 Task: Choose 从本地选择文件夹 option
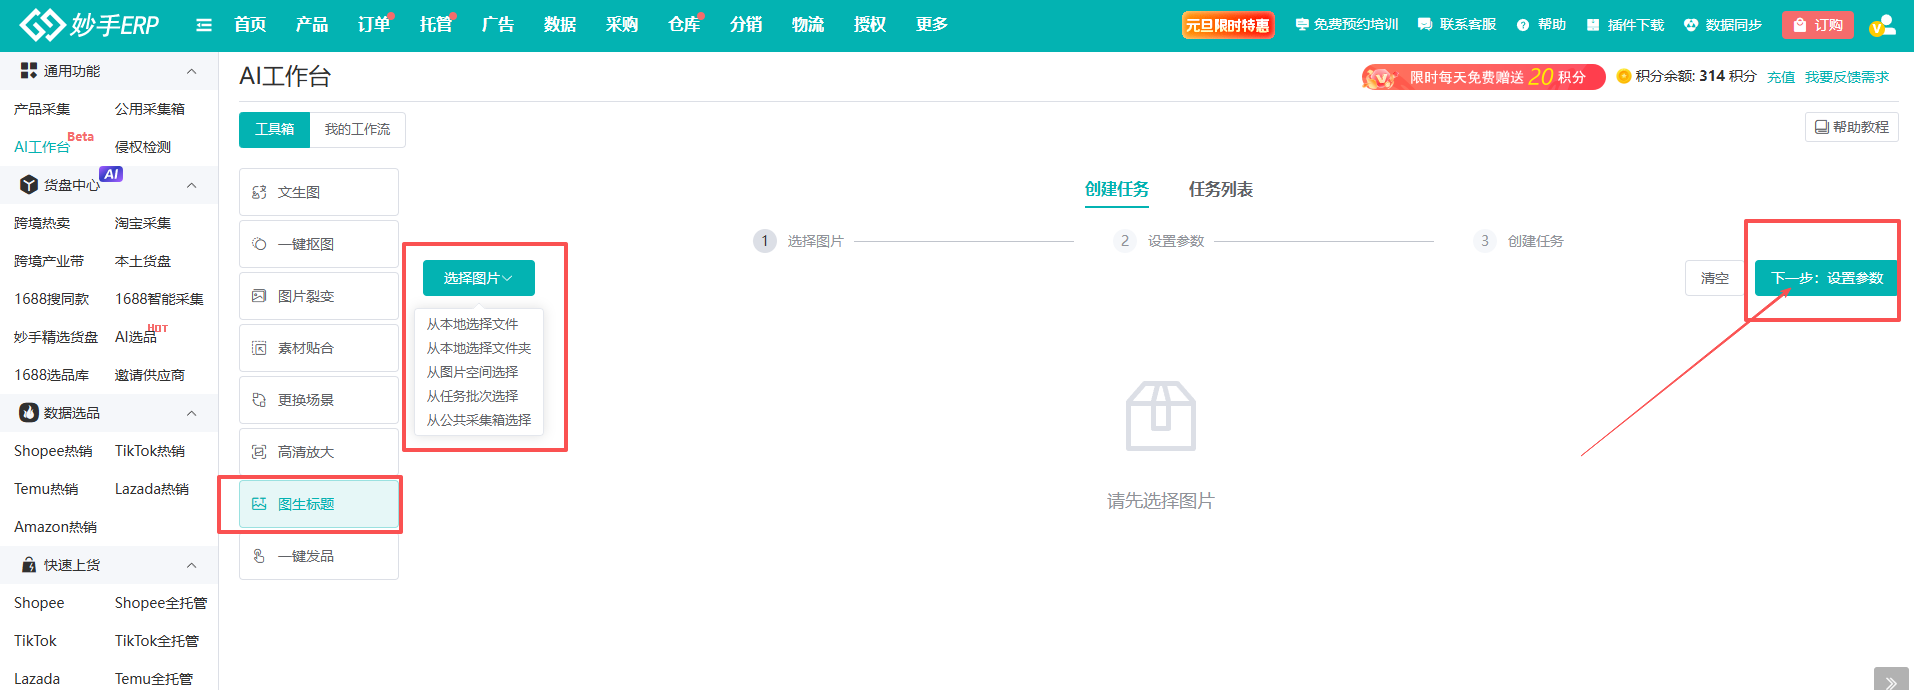click(x=479, y=348)
